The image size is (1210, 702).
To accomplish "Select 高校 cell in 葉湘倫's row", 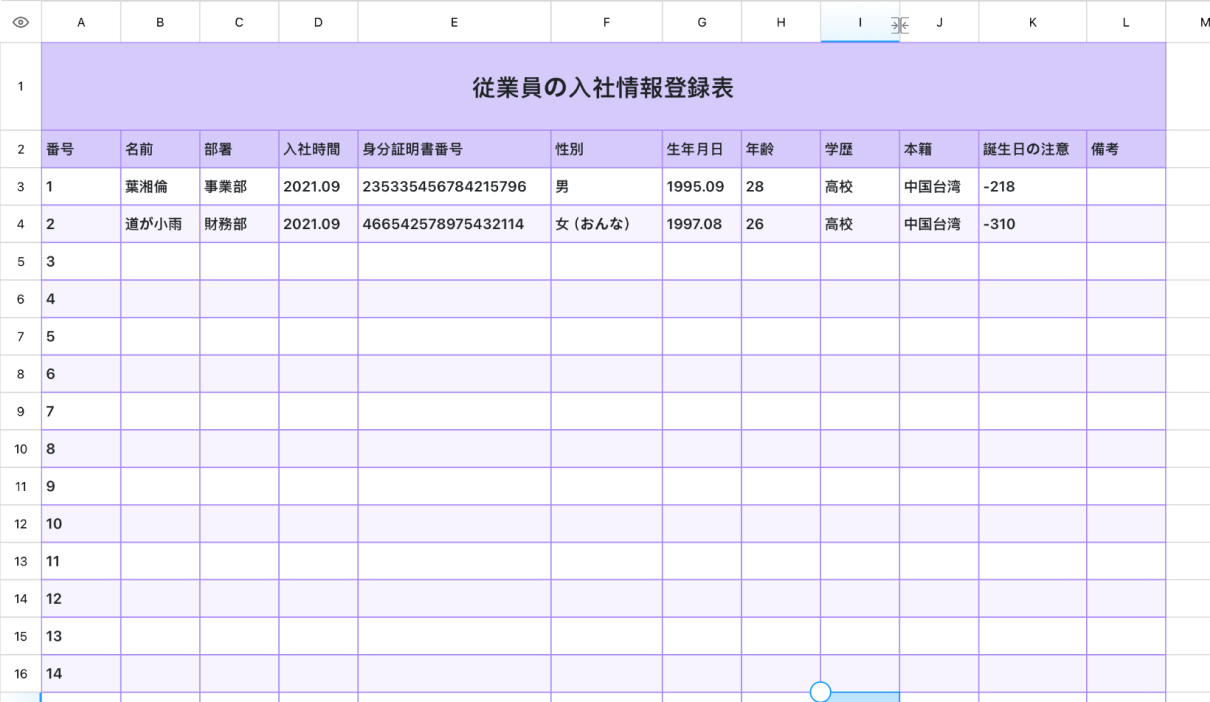I will (x=860, y=187).
